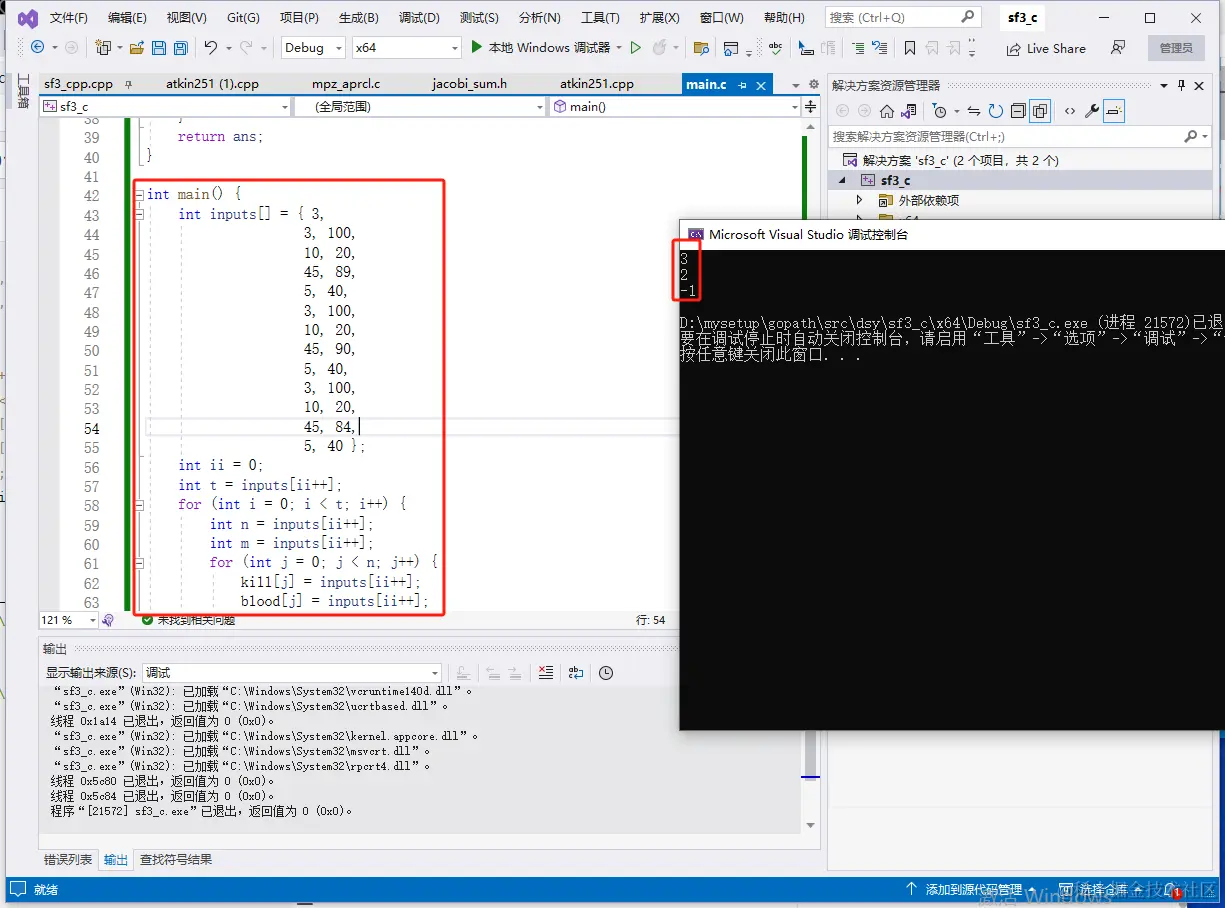1225x908 pixels.
Task: Open the 生成(B) menu
Action: click(358, 18)
